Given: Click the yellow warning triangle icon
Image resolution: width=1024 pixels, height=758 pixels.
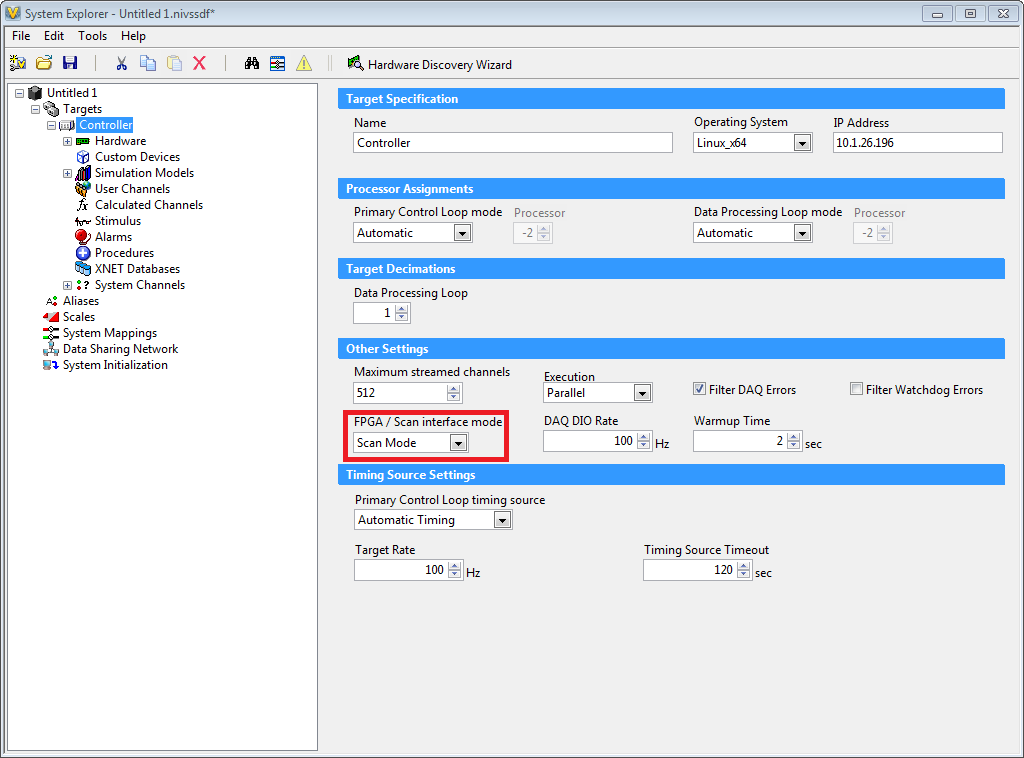Looking at the screenshot, I should (304, 63).
